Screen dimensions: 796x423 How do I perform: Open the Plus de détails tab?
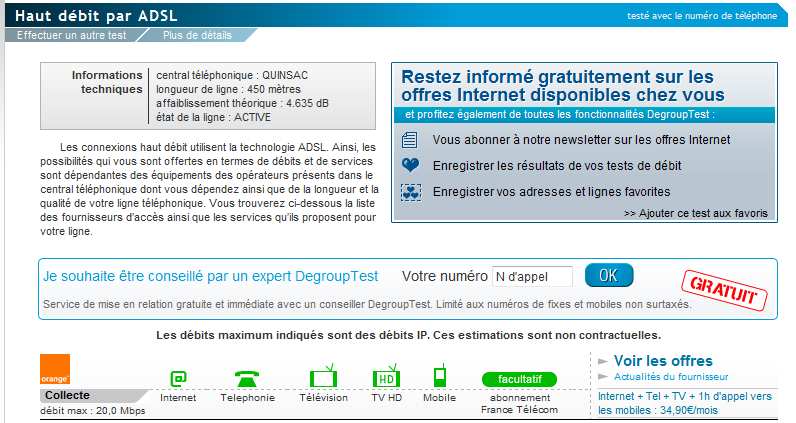197,36
